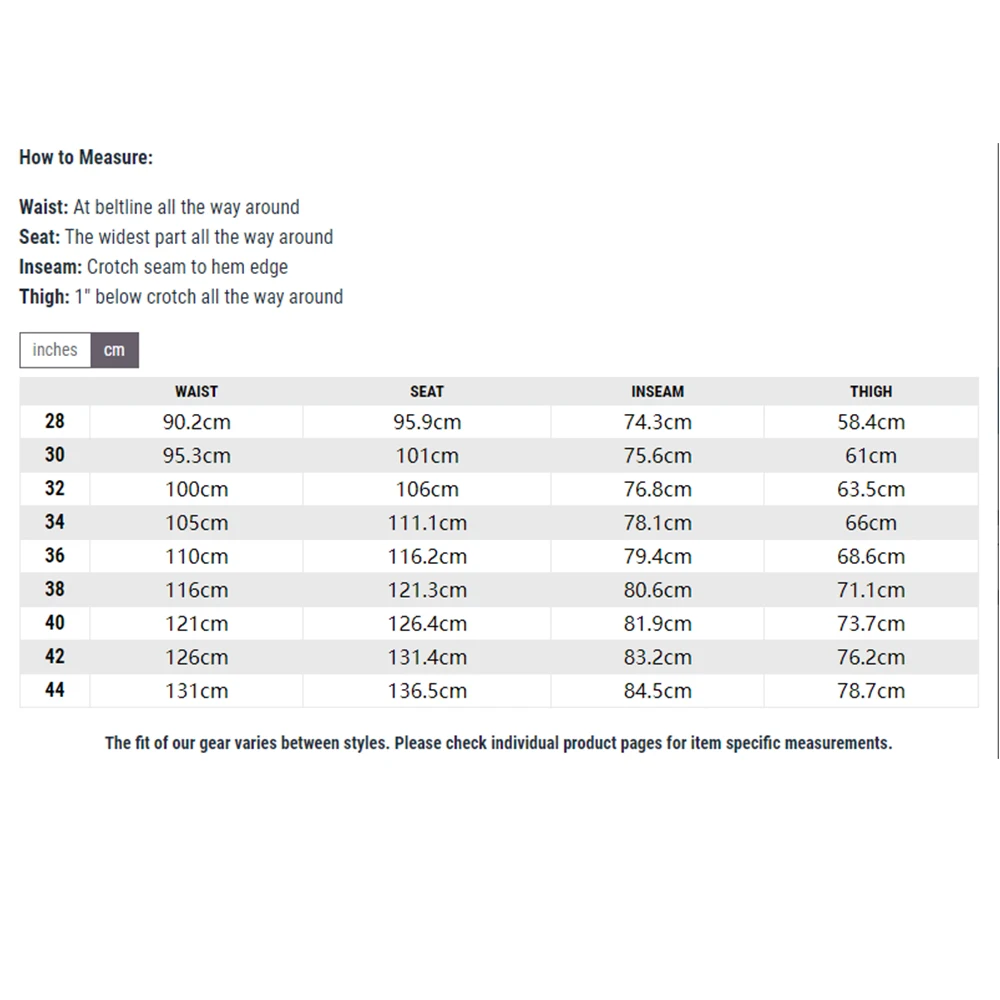The width and height of the screenshot is (1000, 1000).
Task: Click the THIGH column header
Action: click(x=871, y=391)
